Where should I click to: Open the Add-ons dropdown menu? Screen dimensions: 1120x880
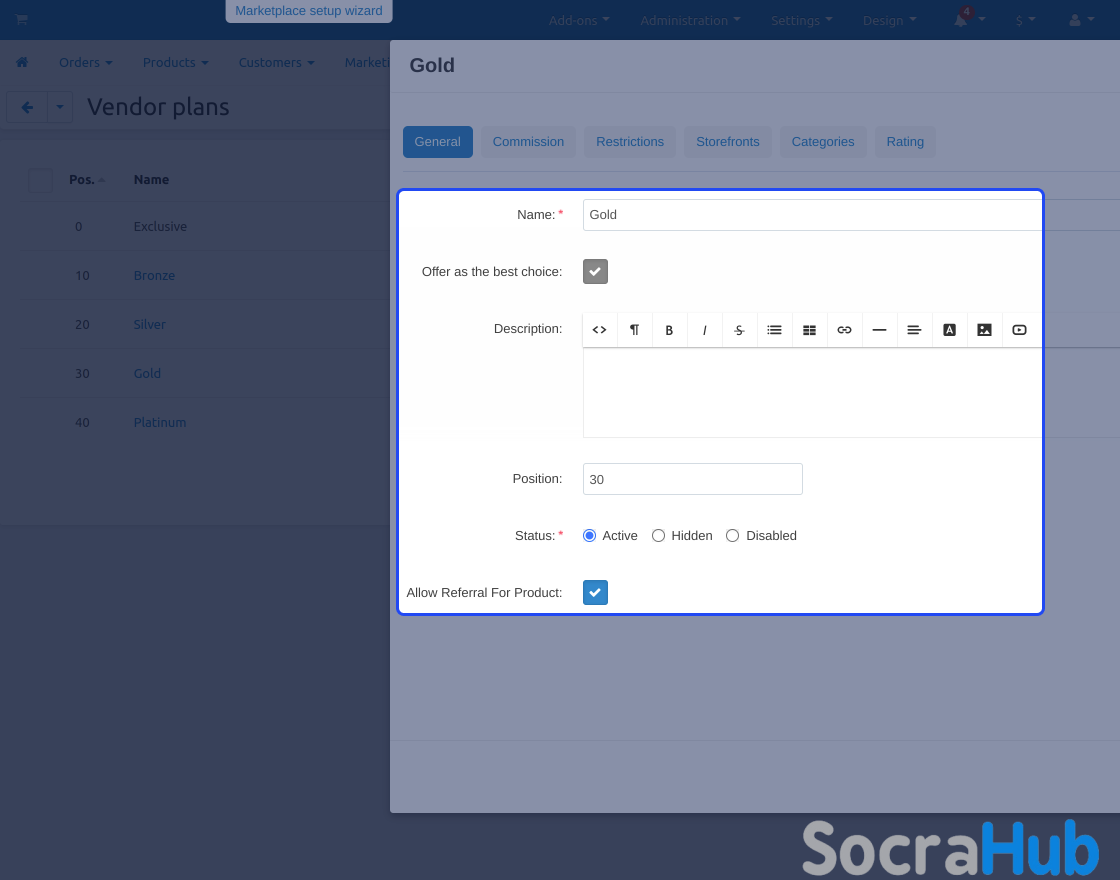click(x=579, y=21)
